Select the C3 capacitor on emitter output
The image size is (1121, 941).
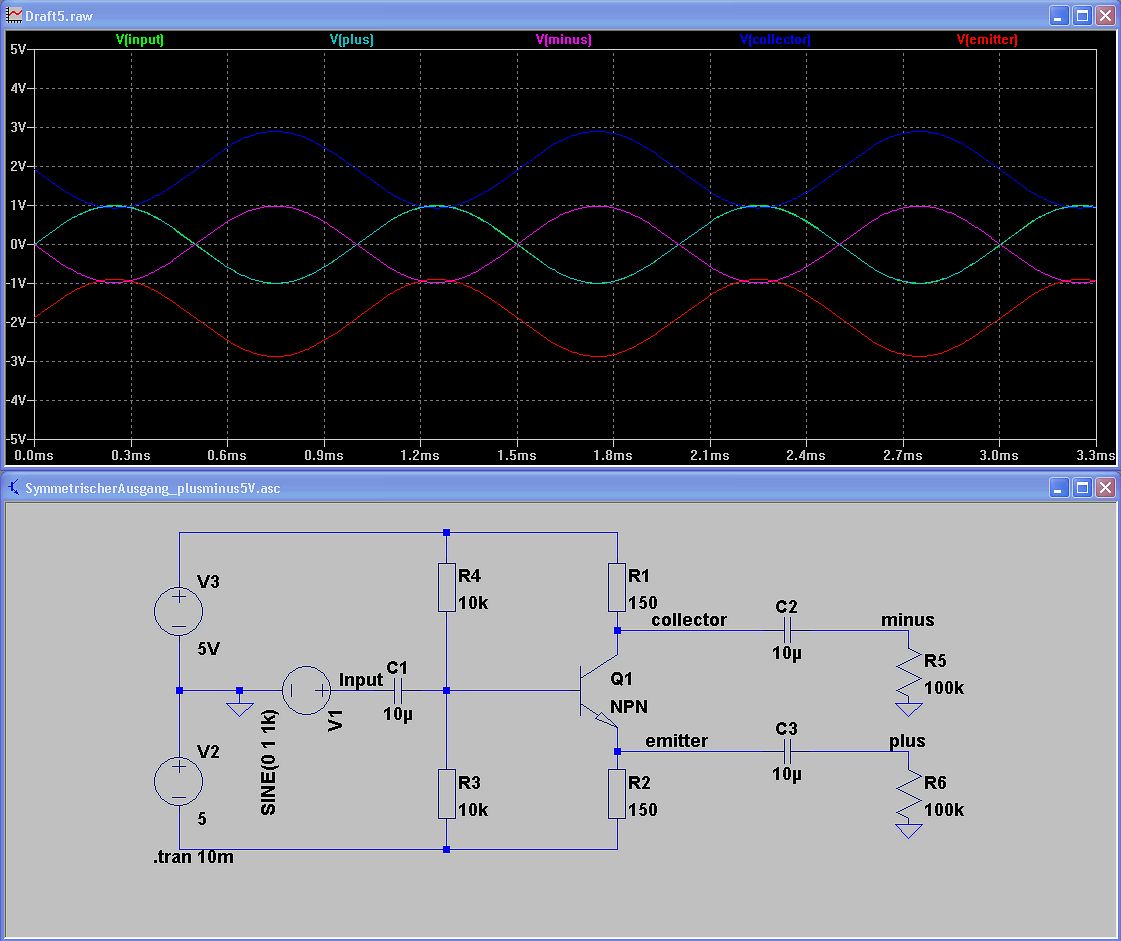click(787, 752)
